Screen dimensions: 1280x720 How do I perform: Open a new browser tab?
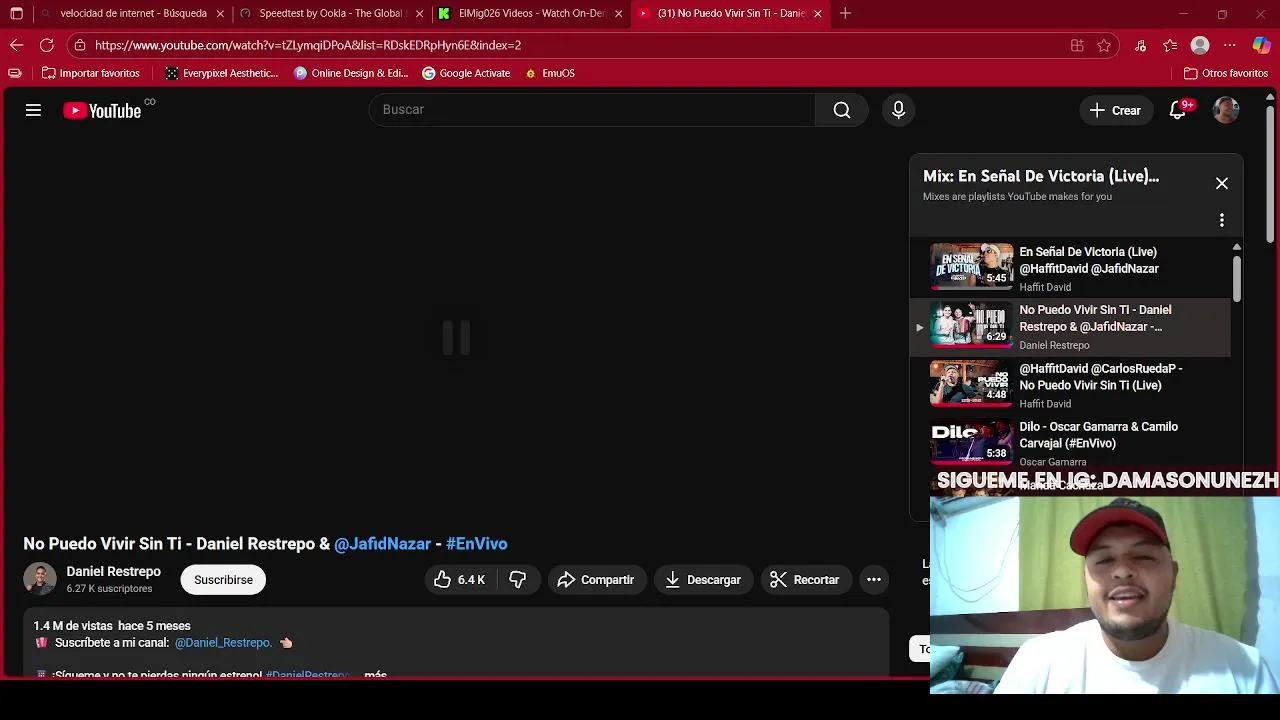tap(846, 14)
